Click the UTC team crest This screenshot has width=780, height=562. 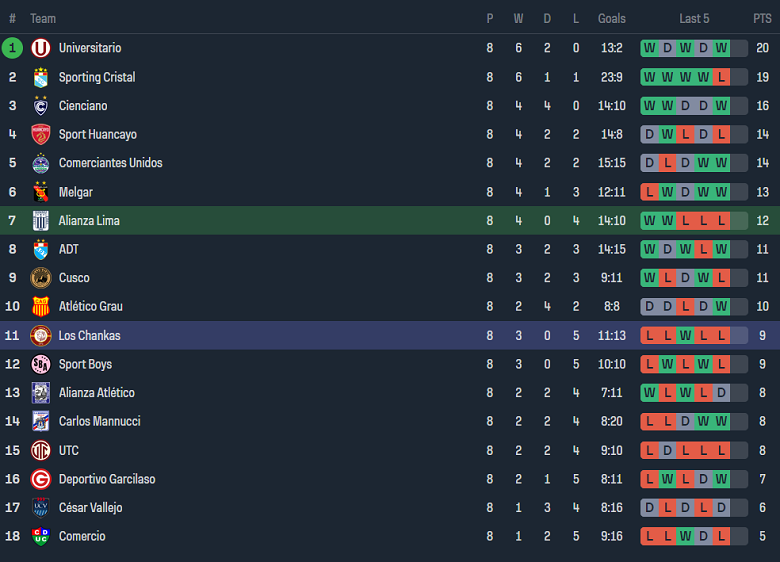pos(40,450)
